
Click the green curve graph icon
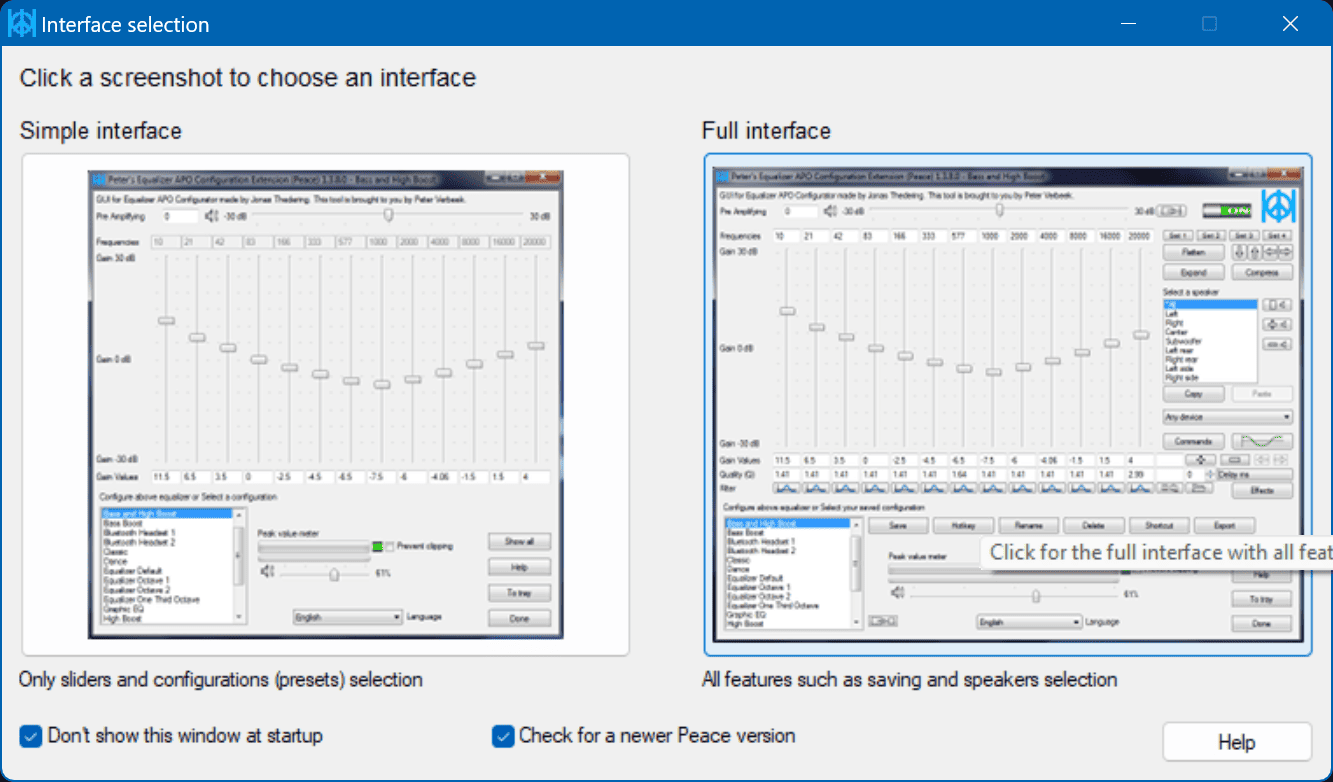(x=1261, y=441)
